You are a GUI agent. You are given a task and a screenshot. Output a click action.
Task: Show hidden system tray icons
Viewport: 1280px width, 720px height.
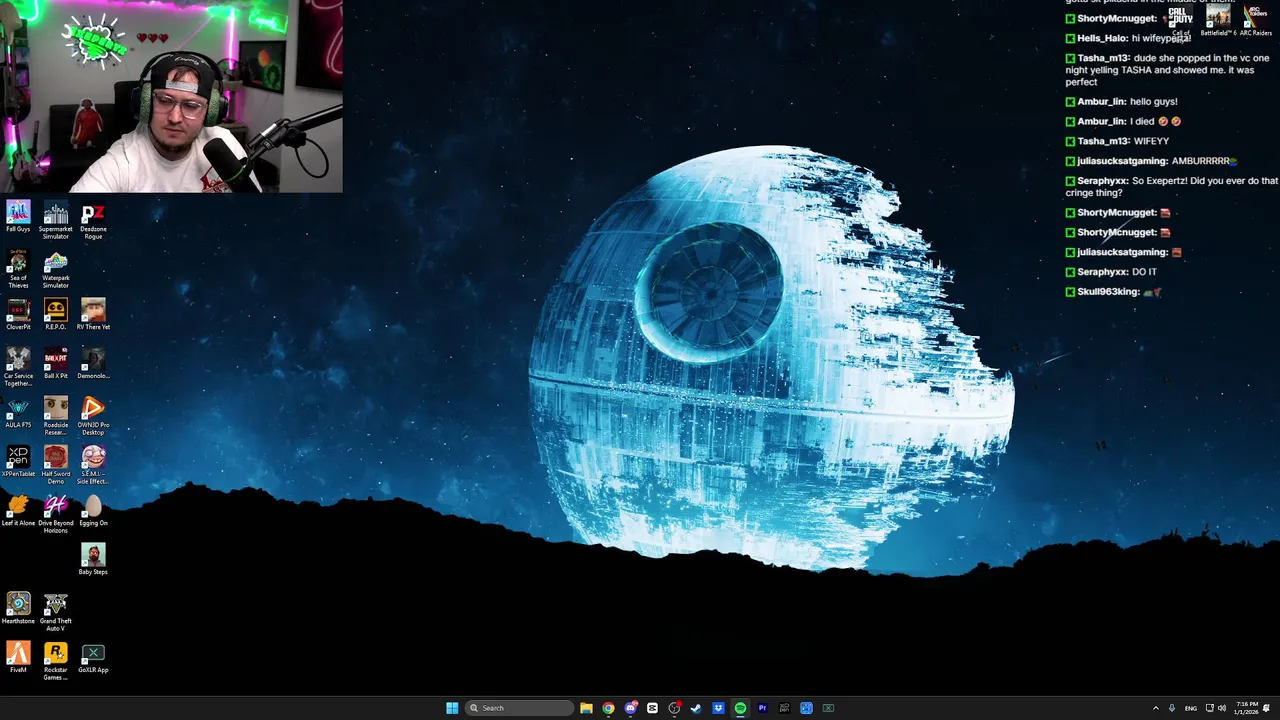(x=1156, y=708)
